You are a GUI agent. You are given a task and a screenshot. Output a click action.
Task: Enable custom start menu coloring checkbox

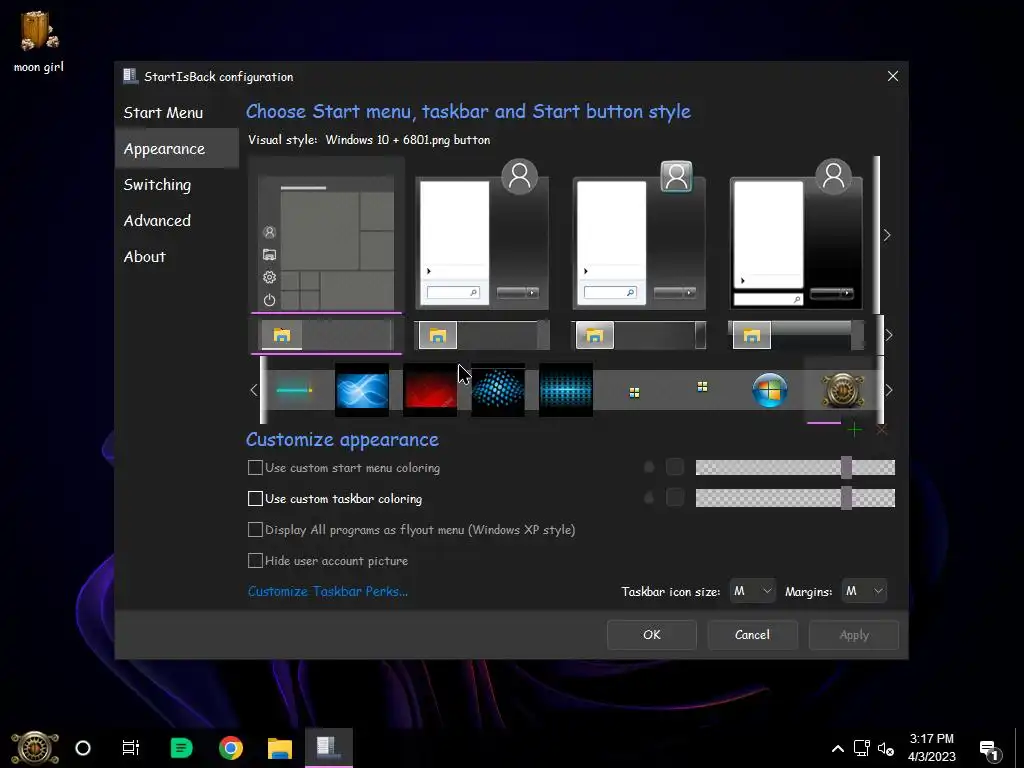(x=255, y=468)
